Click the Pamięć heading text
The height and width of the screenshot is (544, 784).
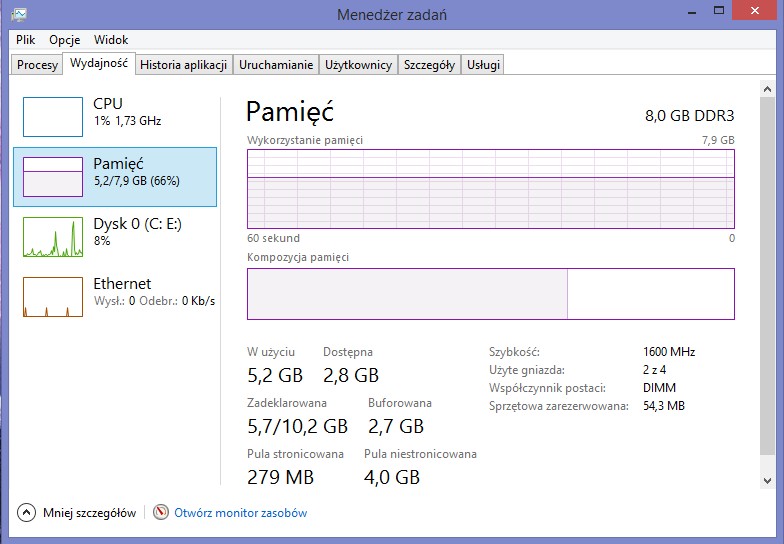[290, 111]
